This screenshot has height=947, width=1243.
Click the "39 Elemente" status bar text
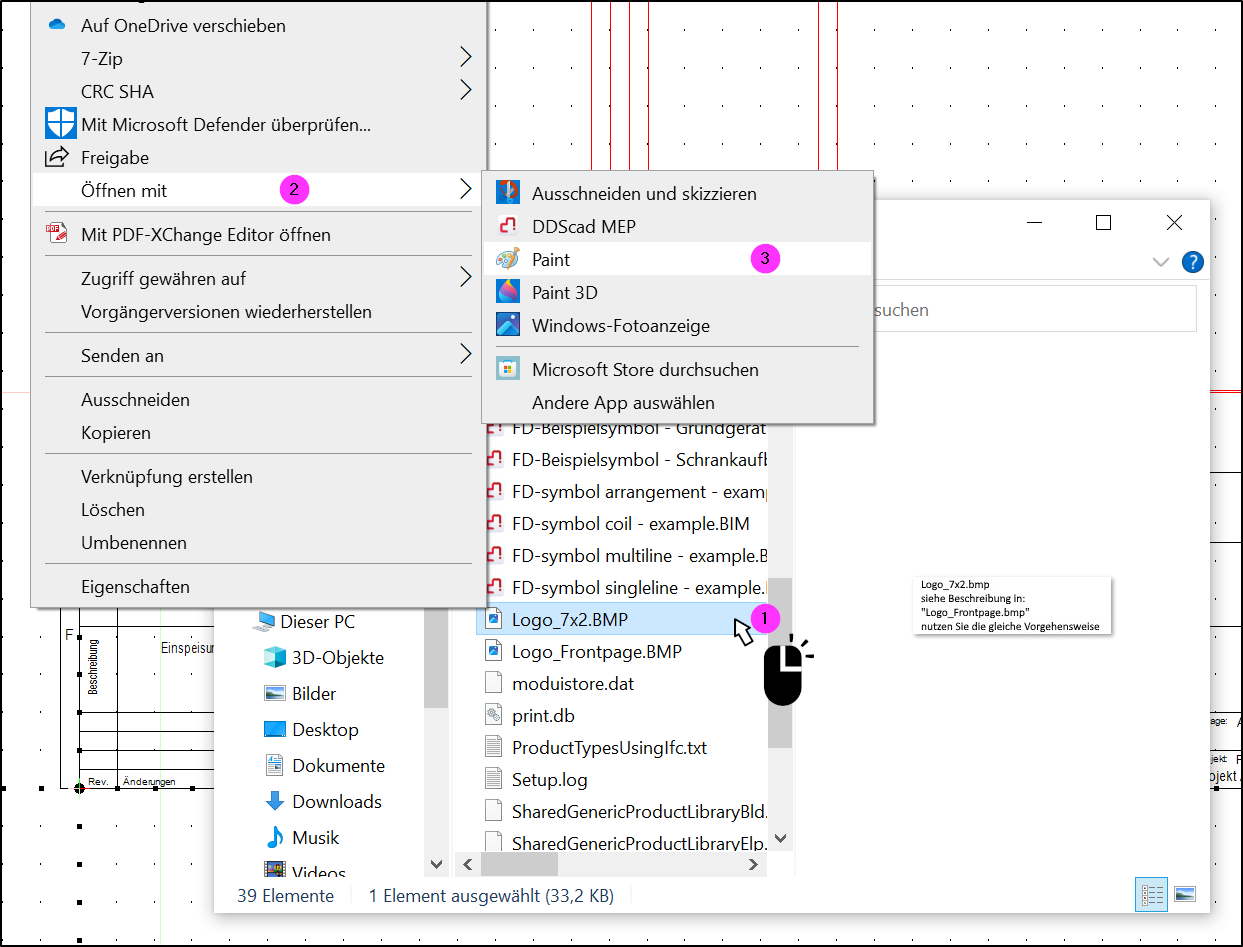(285, 895)
